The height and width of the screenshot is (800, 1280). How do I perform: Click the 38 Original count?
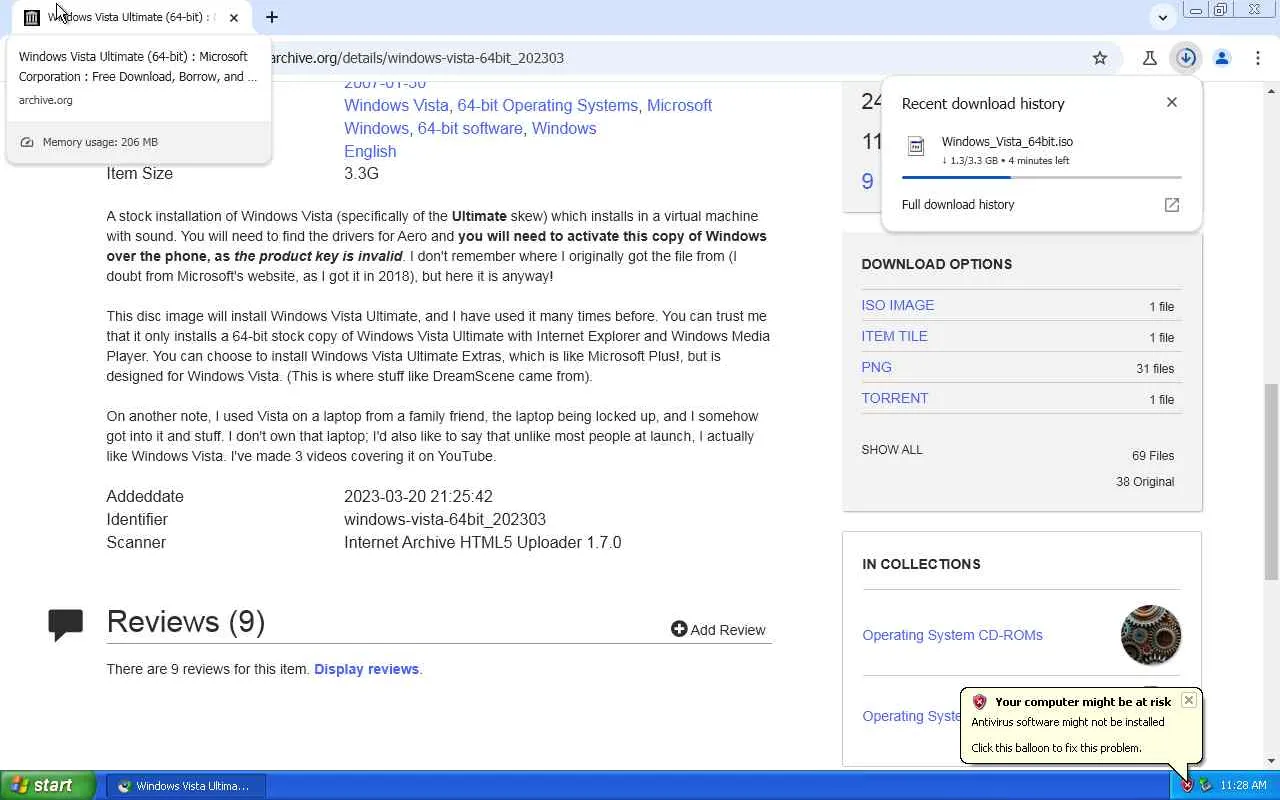(x=1145, y=482)
